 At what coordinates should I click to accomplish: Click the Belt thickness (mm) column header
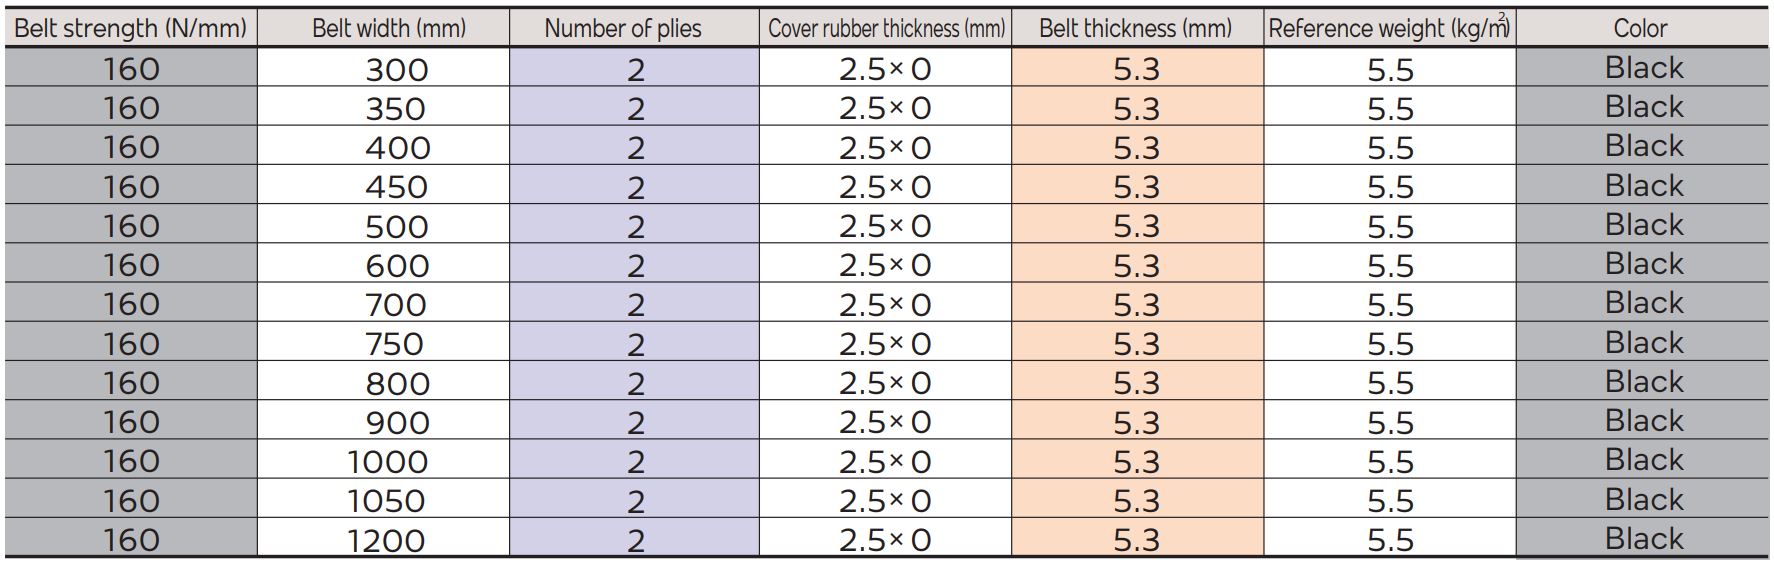click(x=1138, y=28)
